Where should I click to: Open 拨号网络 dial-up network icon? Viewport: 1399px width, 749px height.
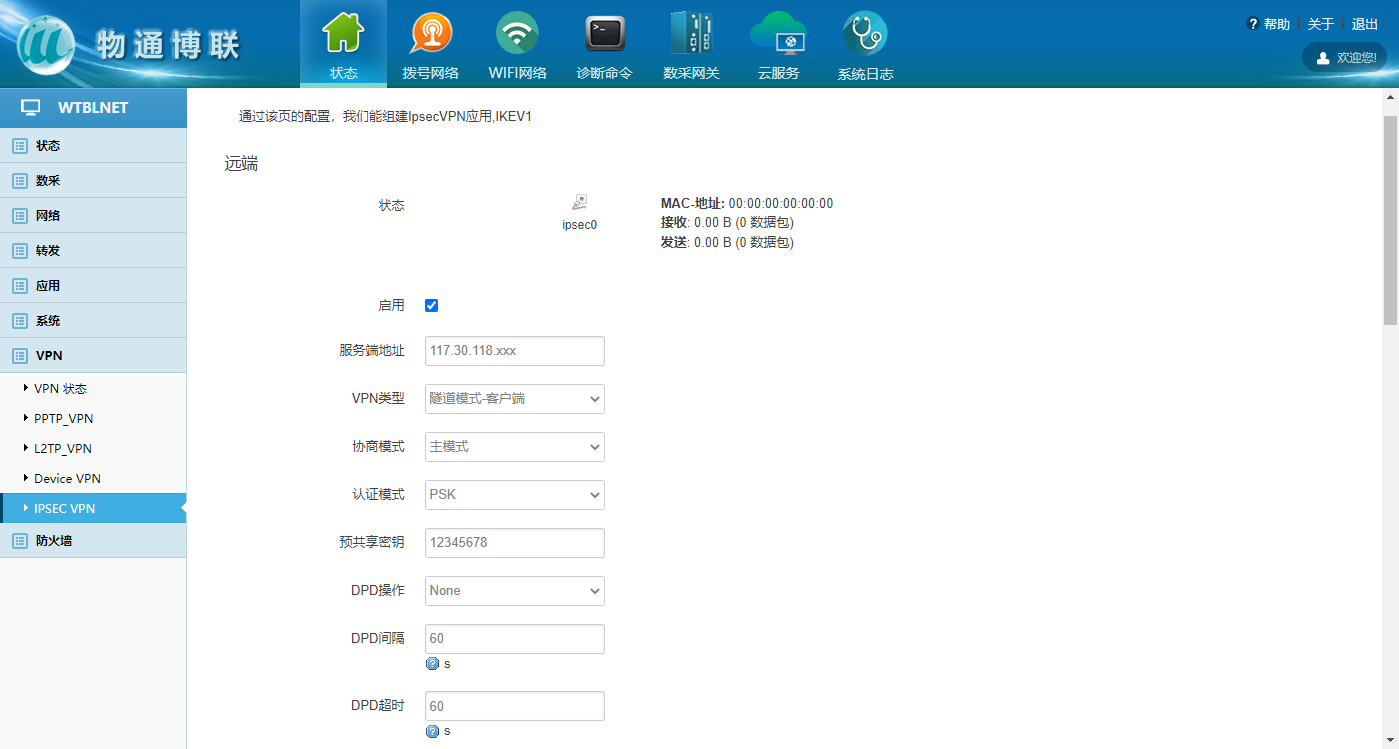(x=430, y=35)
